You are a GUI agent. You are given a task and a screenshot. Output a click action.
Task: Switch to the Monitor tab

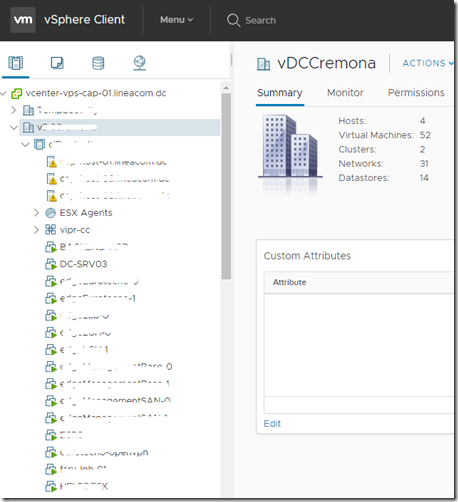(345, 93)
